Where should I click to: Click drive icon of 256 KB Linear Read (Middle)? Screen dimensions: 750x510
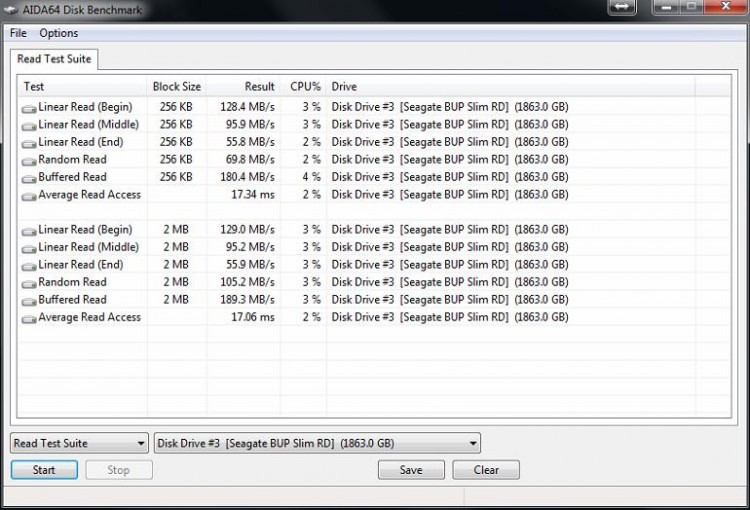(29, 126)
